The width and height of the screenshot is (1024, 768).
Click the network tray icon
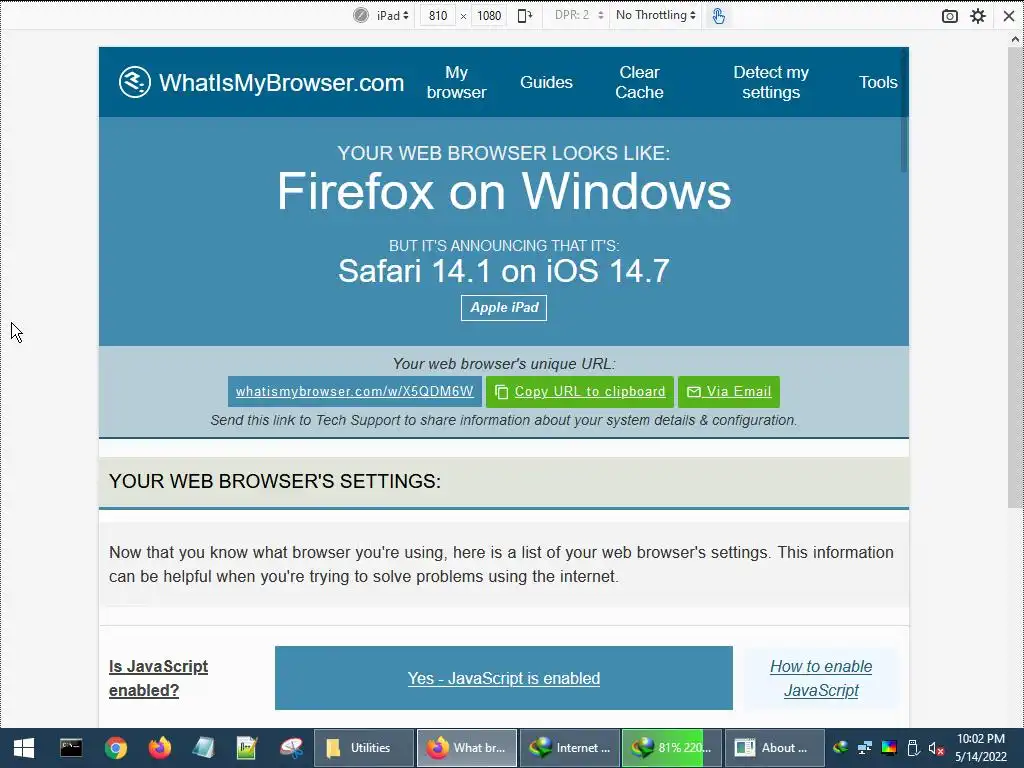point(865,748)
